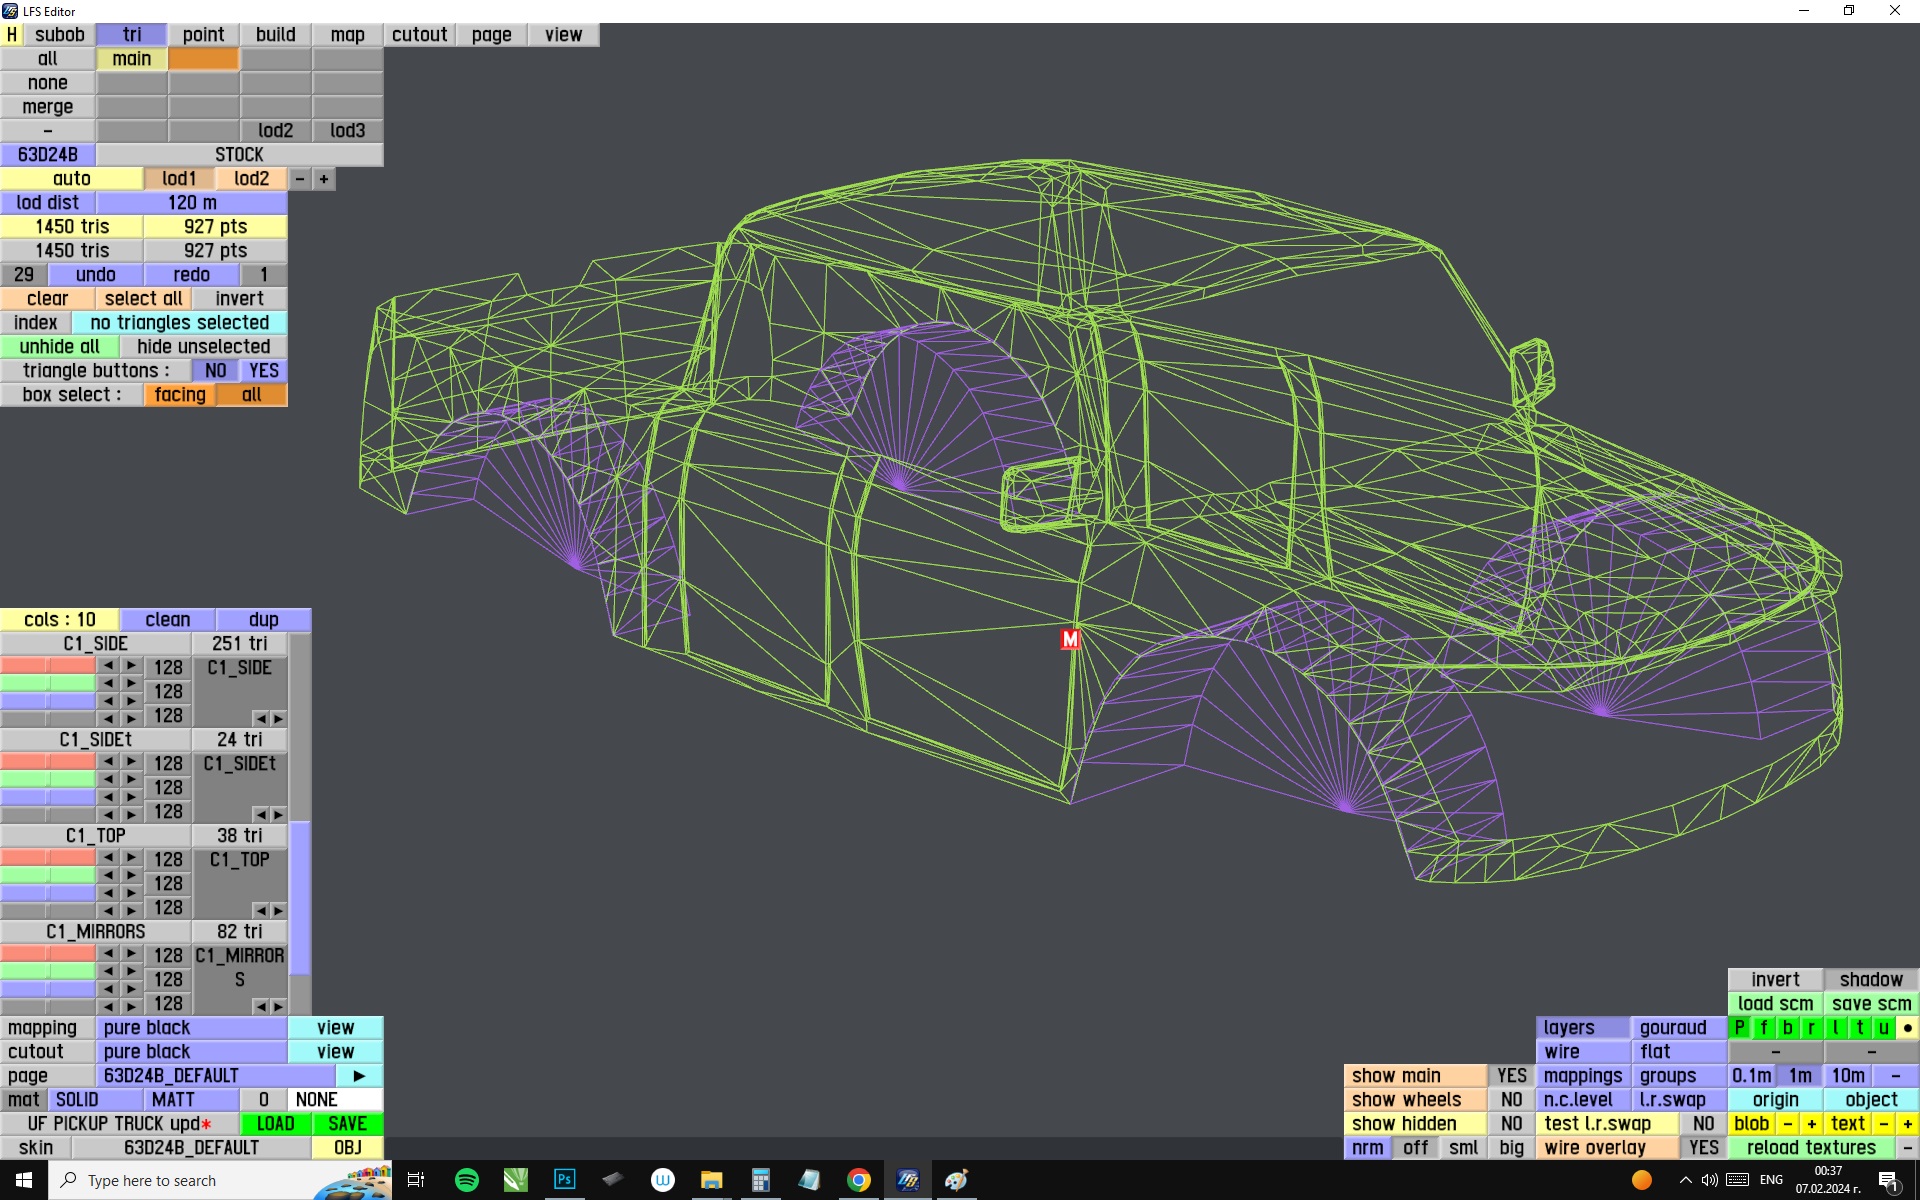Click the C1_SIDE red colour bar
This screenshot has width=1920, height=1200.
pos(48,666)
